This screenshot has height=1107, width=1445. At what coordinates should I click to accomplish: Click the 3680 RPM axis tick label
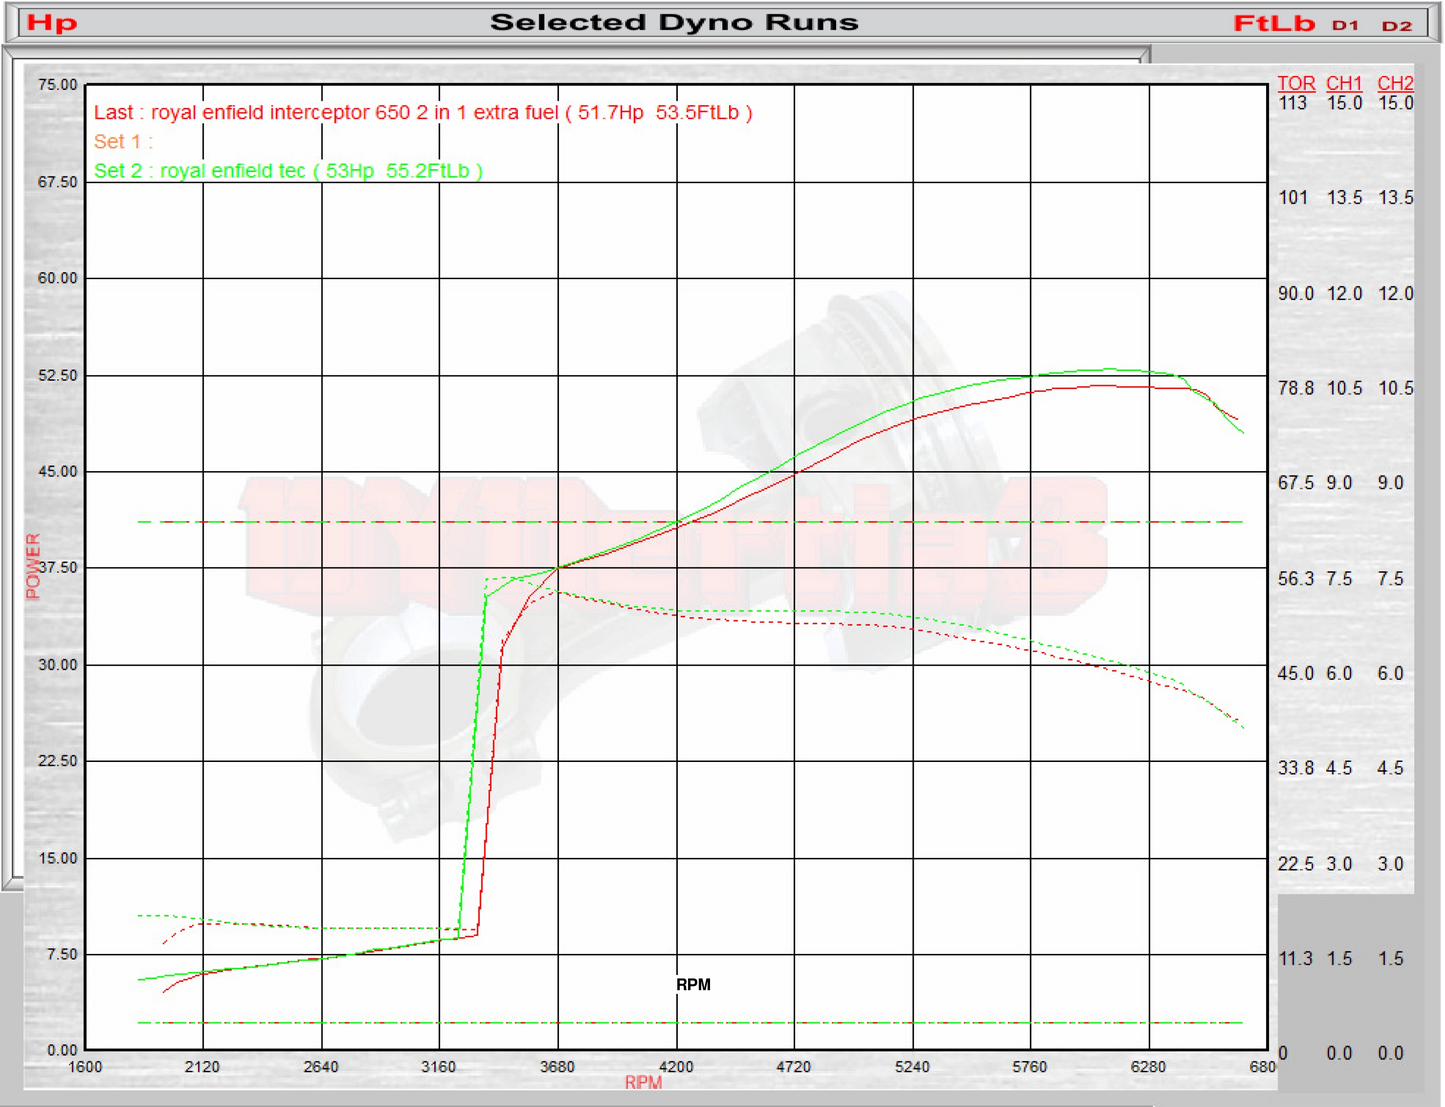(557, 1067)
